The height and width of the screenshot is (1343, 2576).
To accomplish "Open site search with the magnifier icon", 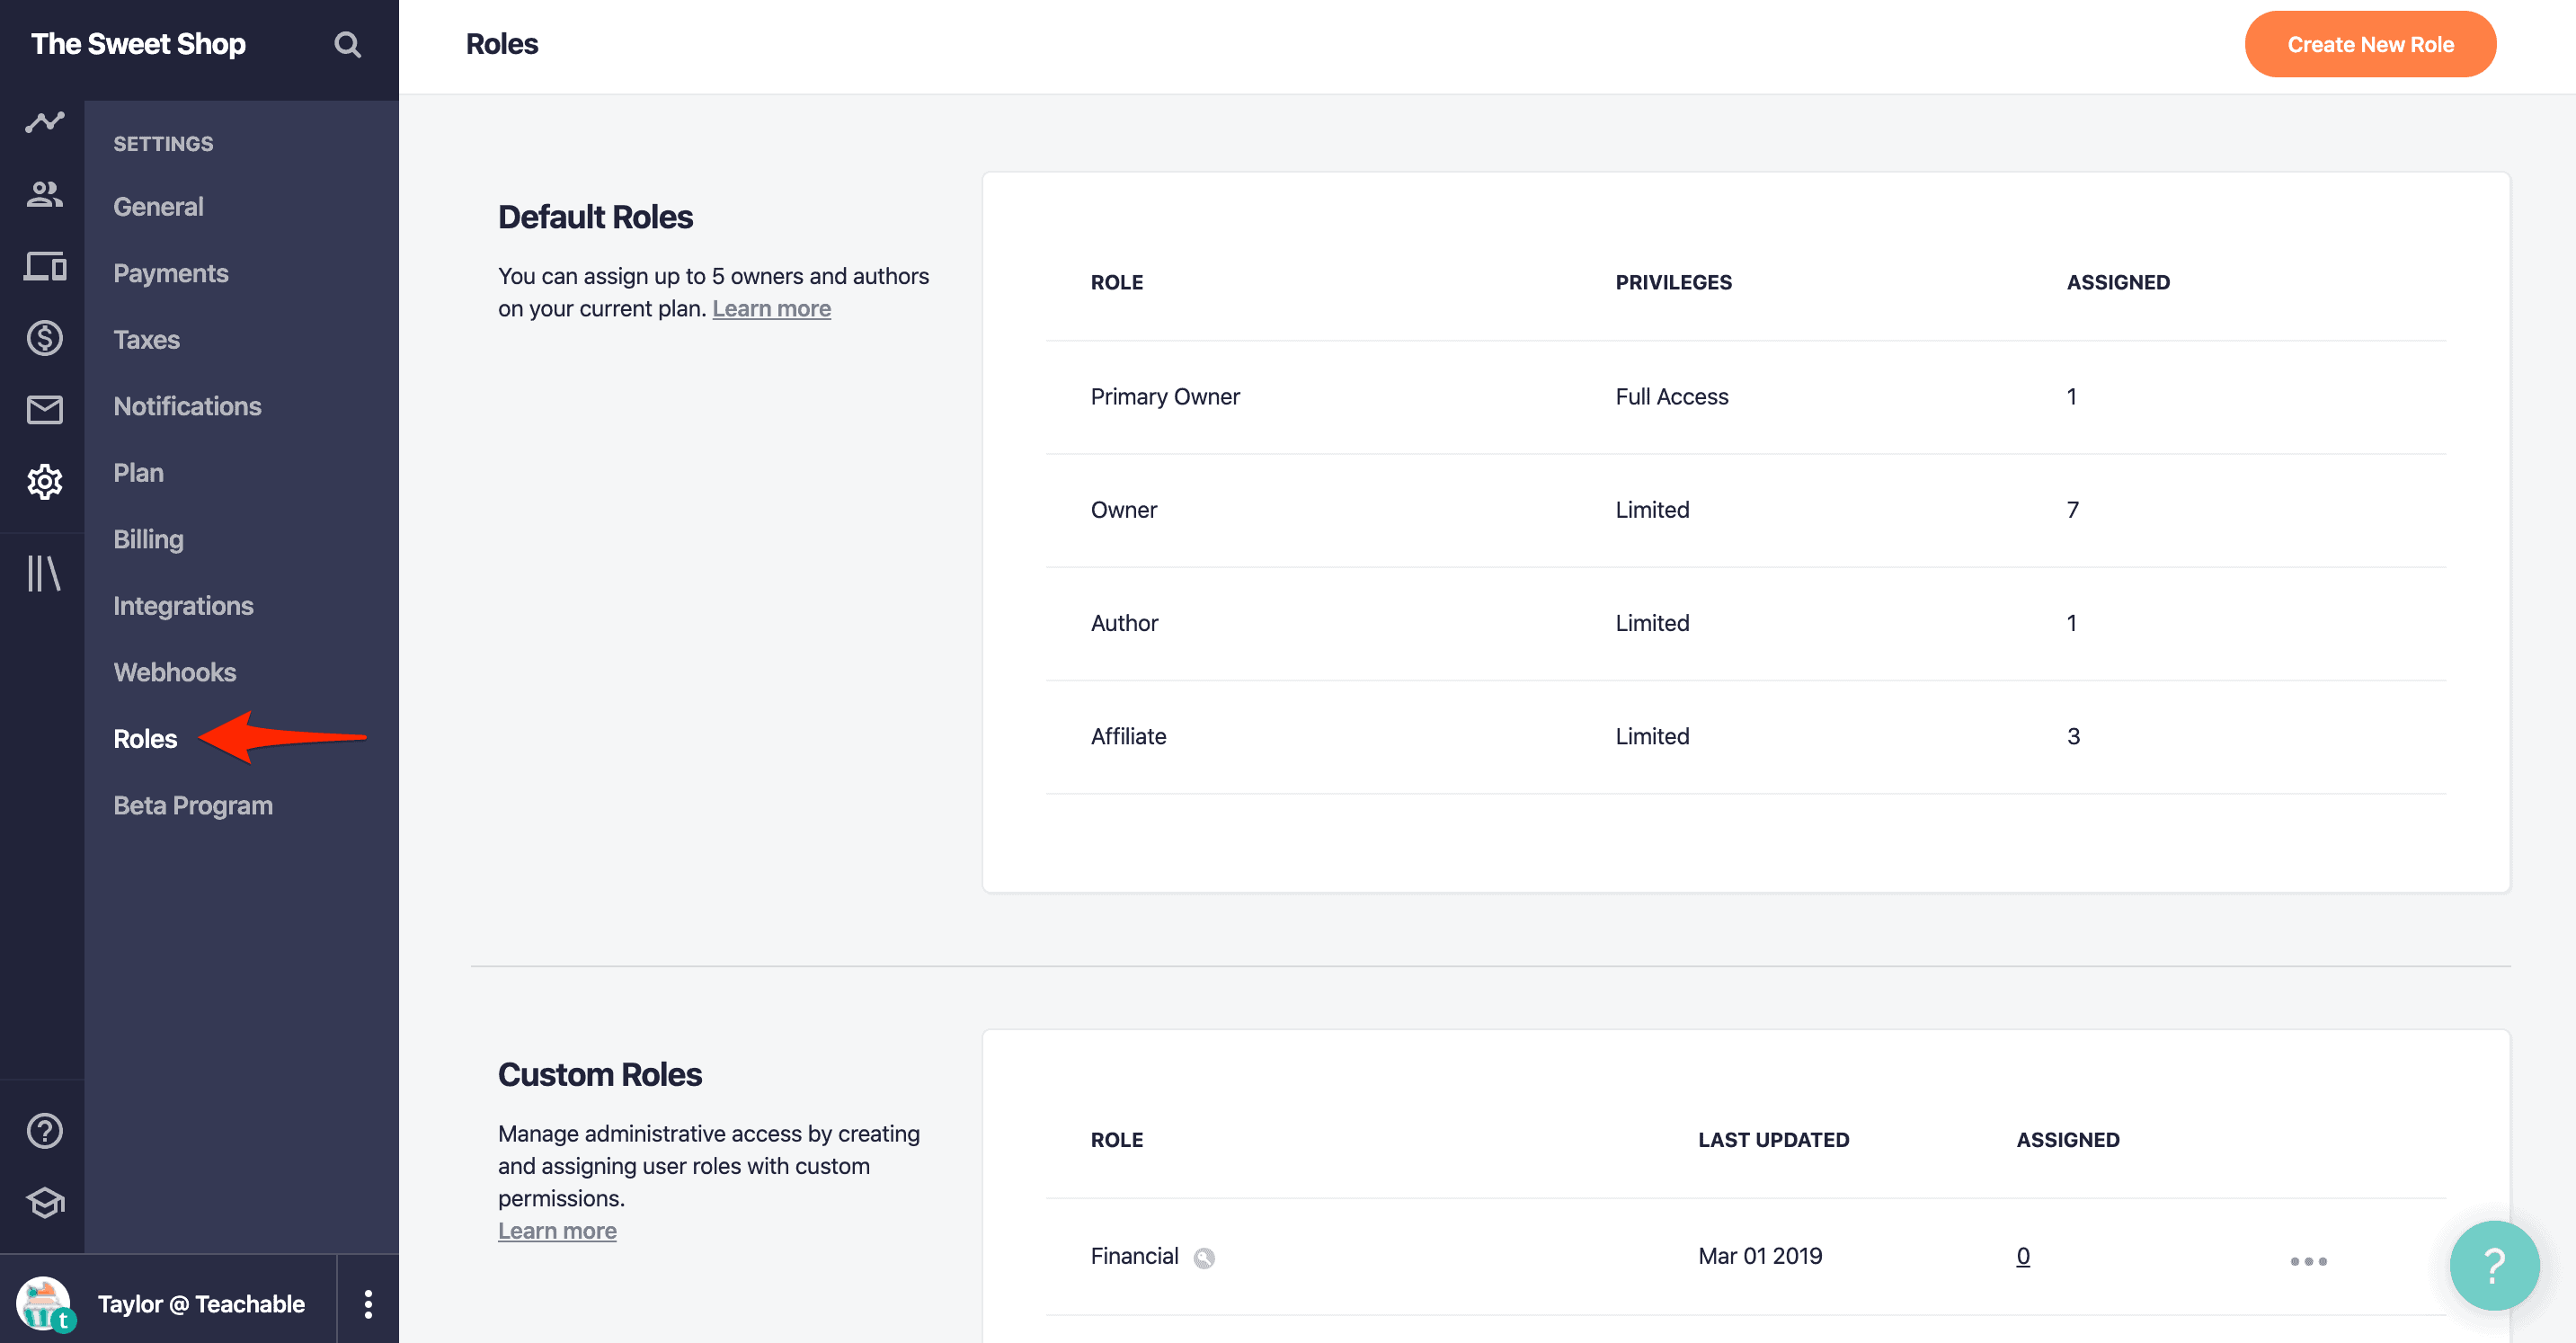I will click(x=348, y=44).
